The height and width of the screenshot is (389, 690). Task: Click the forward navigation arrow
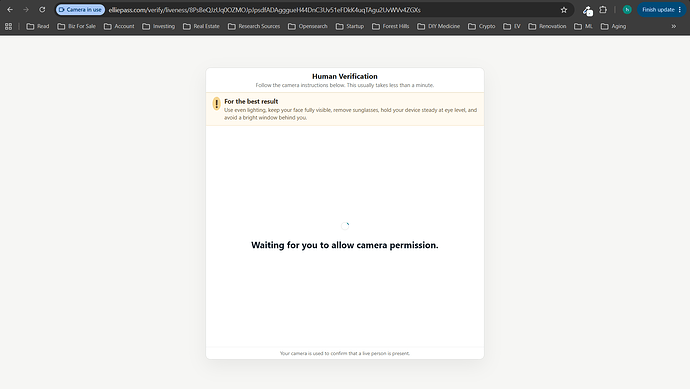pos(26,10)
